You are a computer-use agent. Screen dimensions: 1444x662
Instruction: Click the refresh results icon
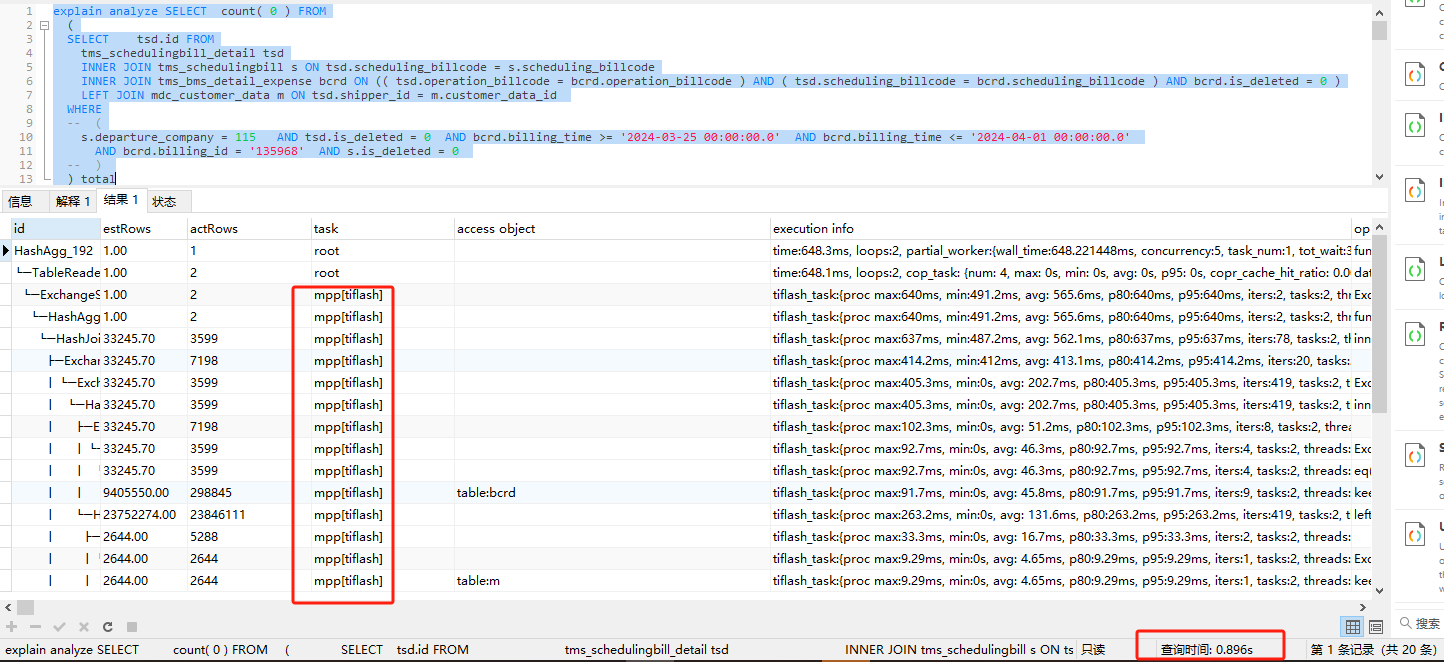coord(107,627)
